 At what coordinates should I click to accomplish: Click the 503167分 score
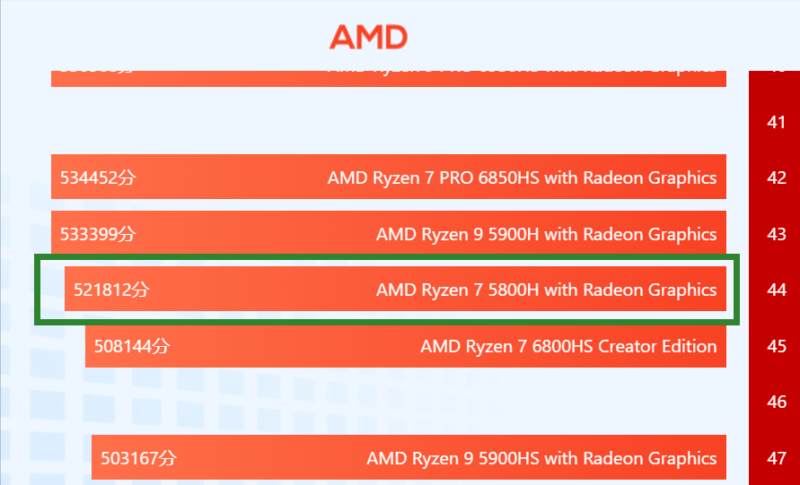point(138,458)
